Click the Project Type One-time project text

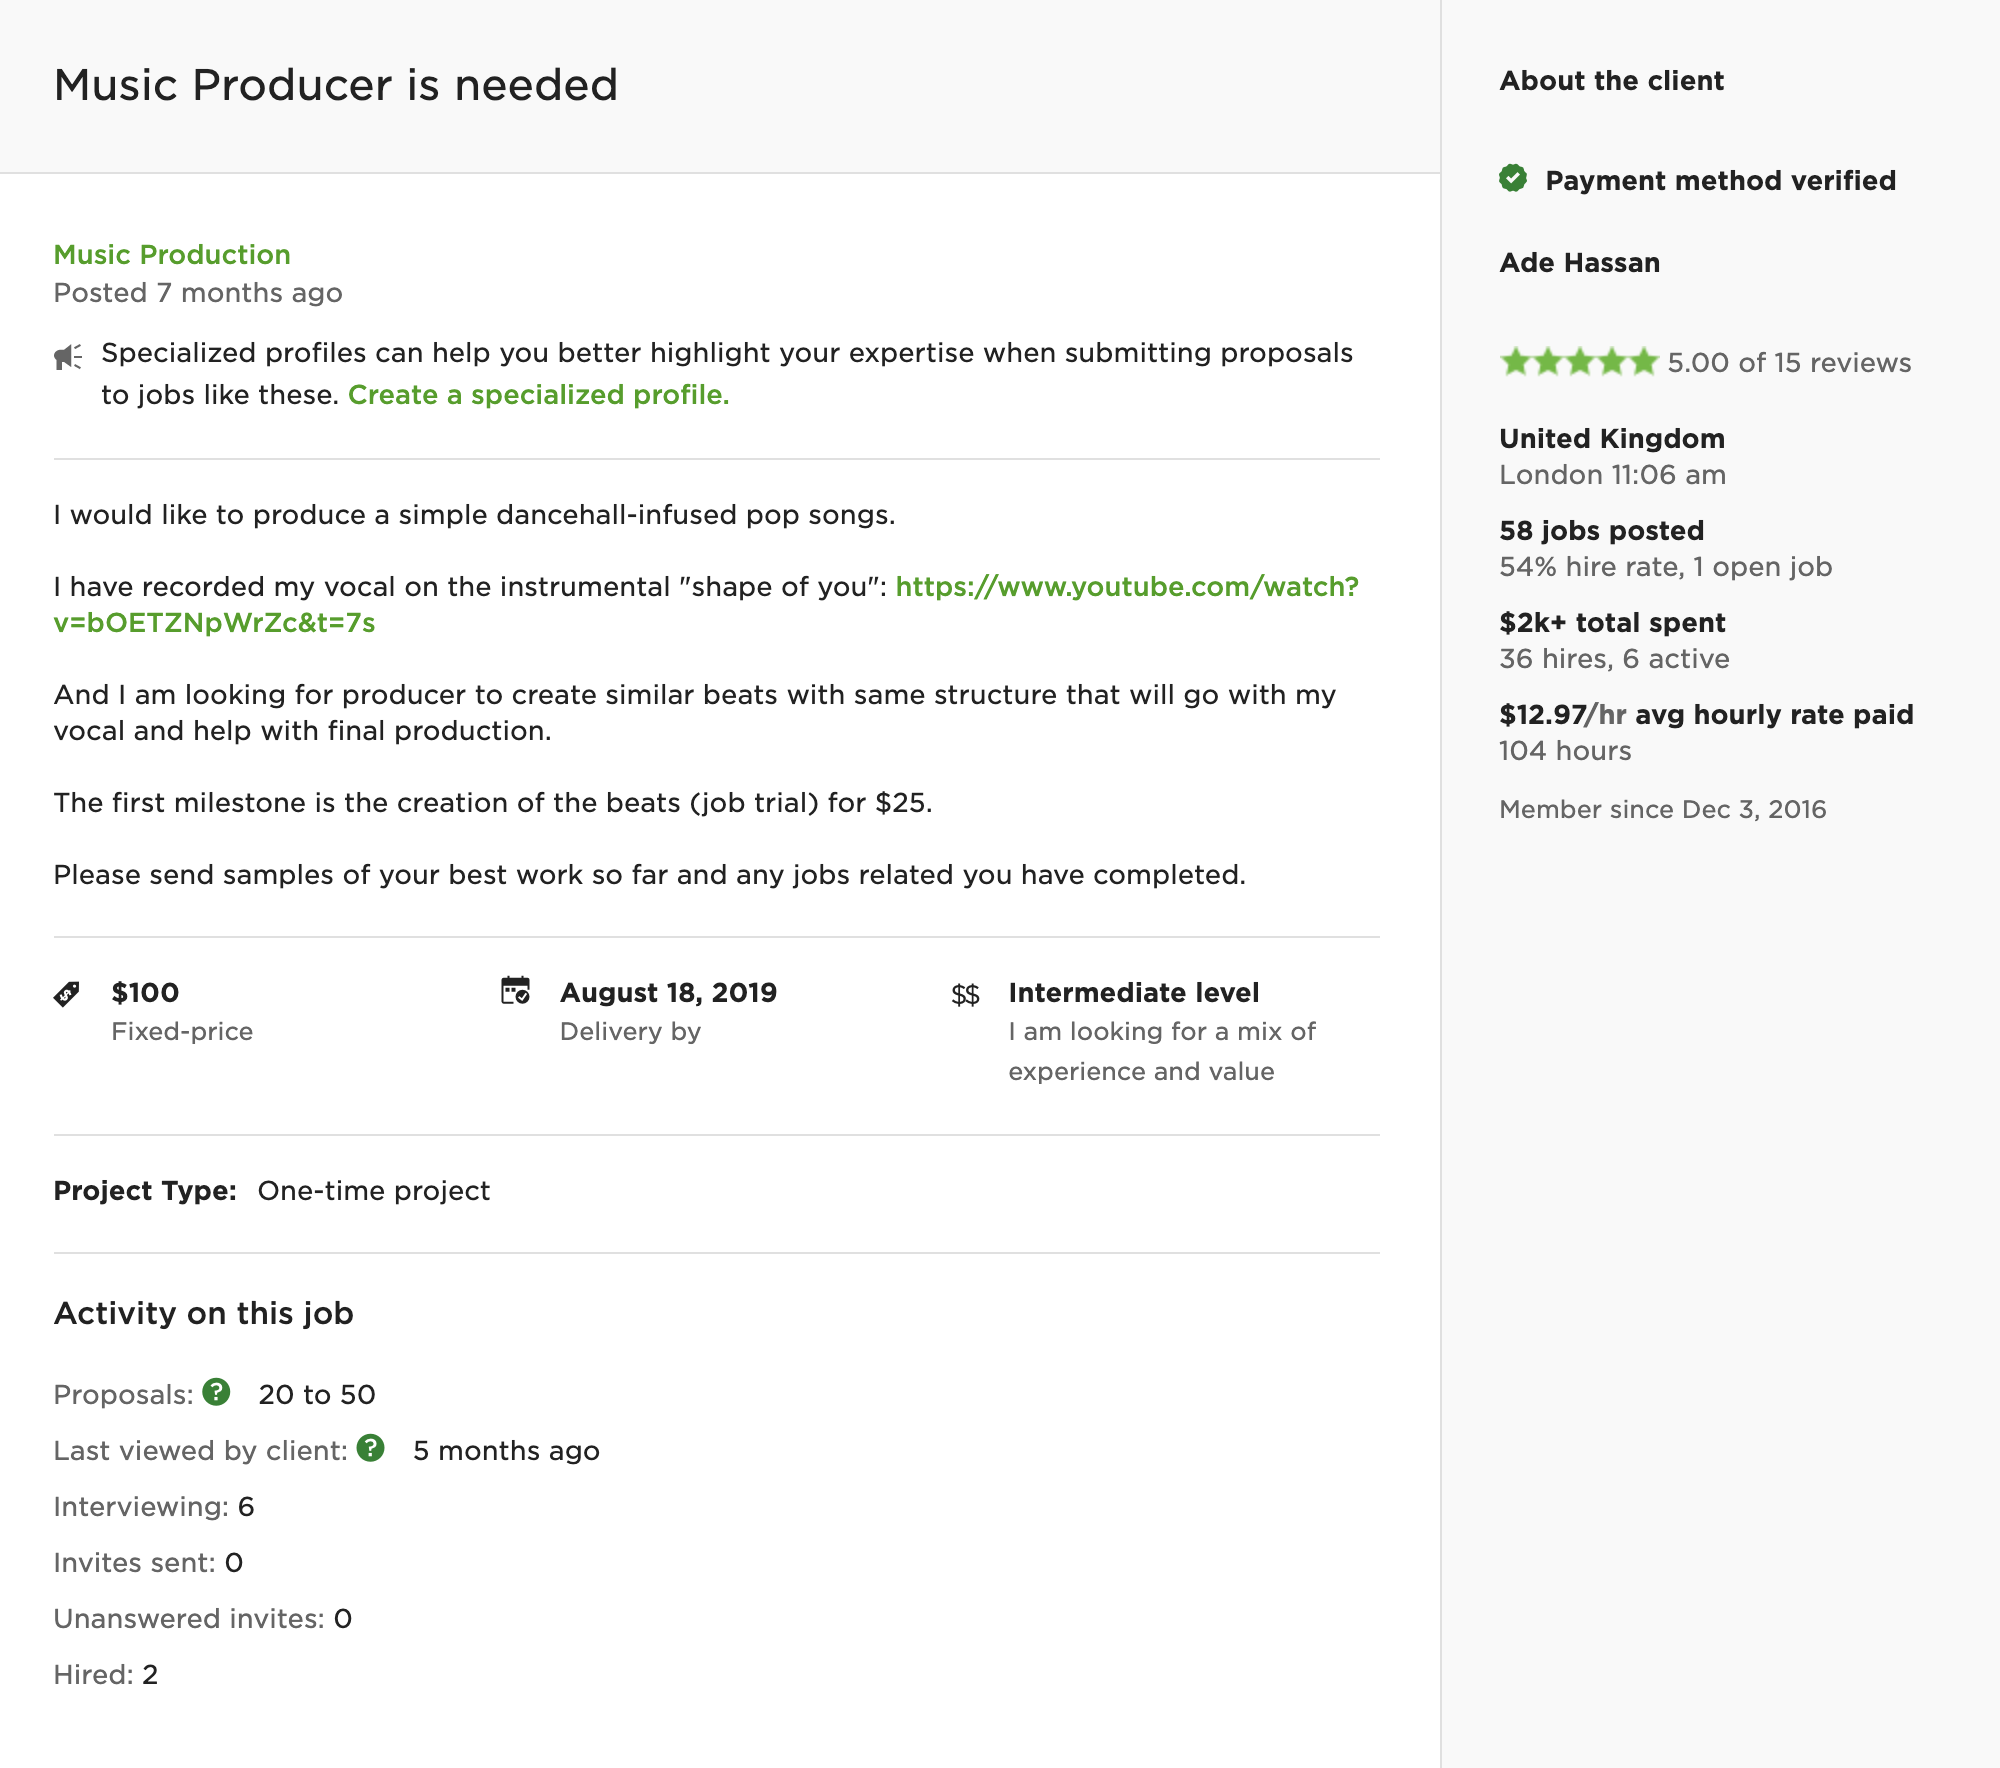272,1190
